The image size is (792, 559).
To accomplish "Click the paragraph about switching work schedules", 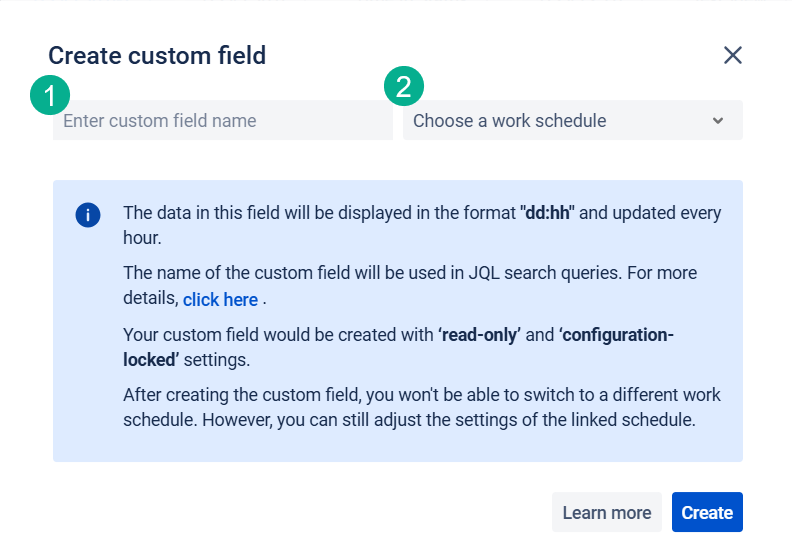I will tap(422, 408).
